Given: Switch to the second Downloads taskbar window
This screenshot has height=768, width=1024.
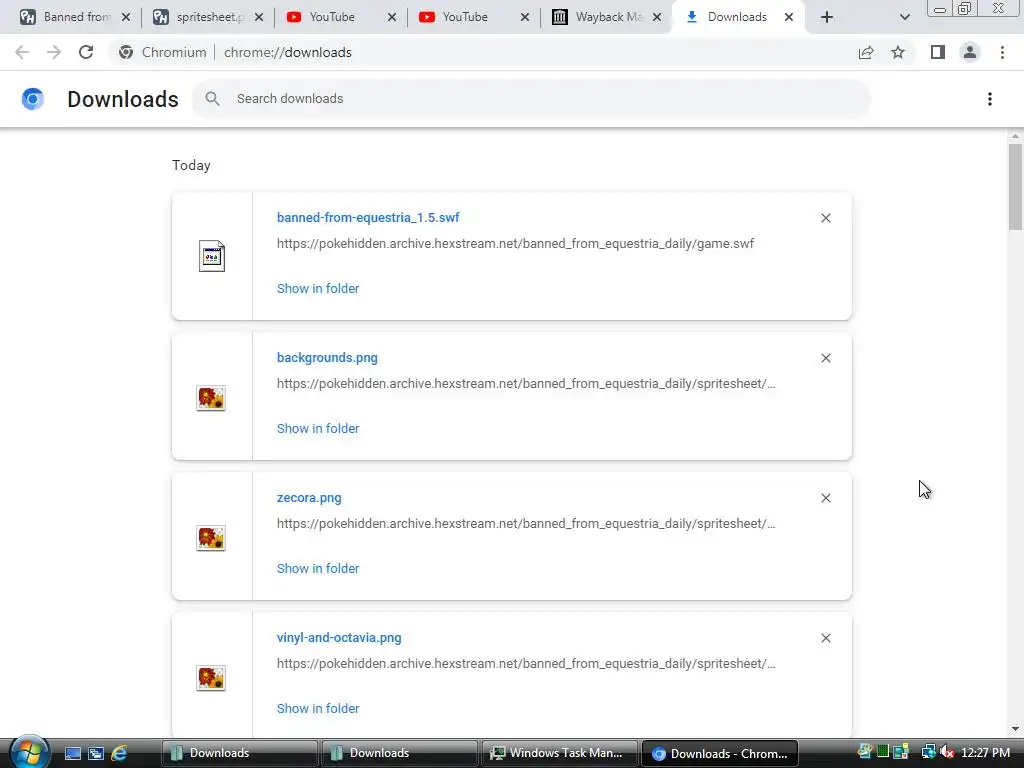Looking at the screenshot, I should pos(399,753).
